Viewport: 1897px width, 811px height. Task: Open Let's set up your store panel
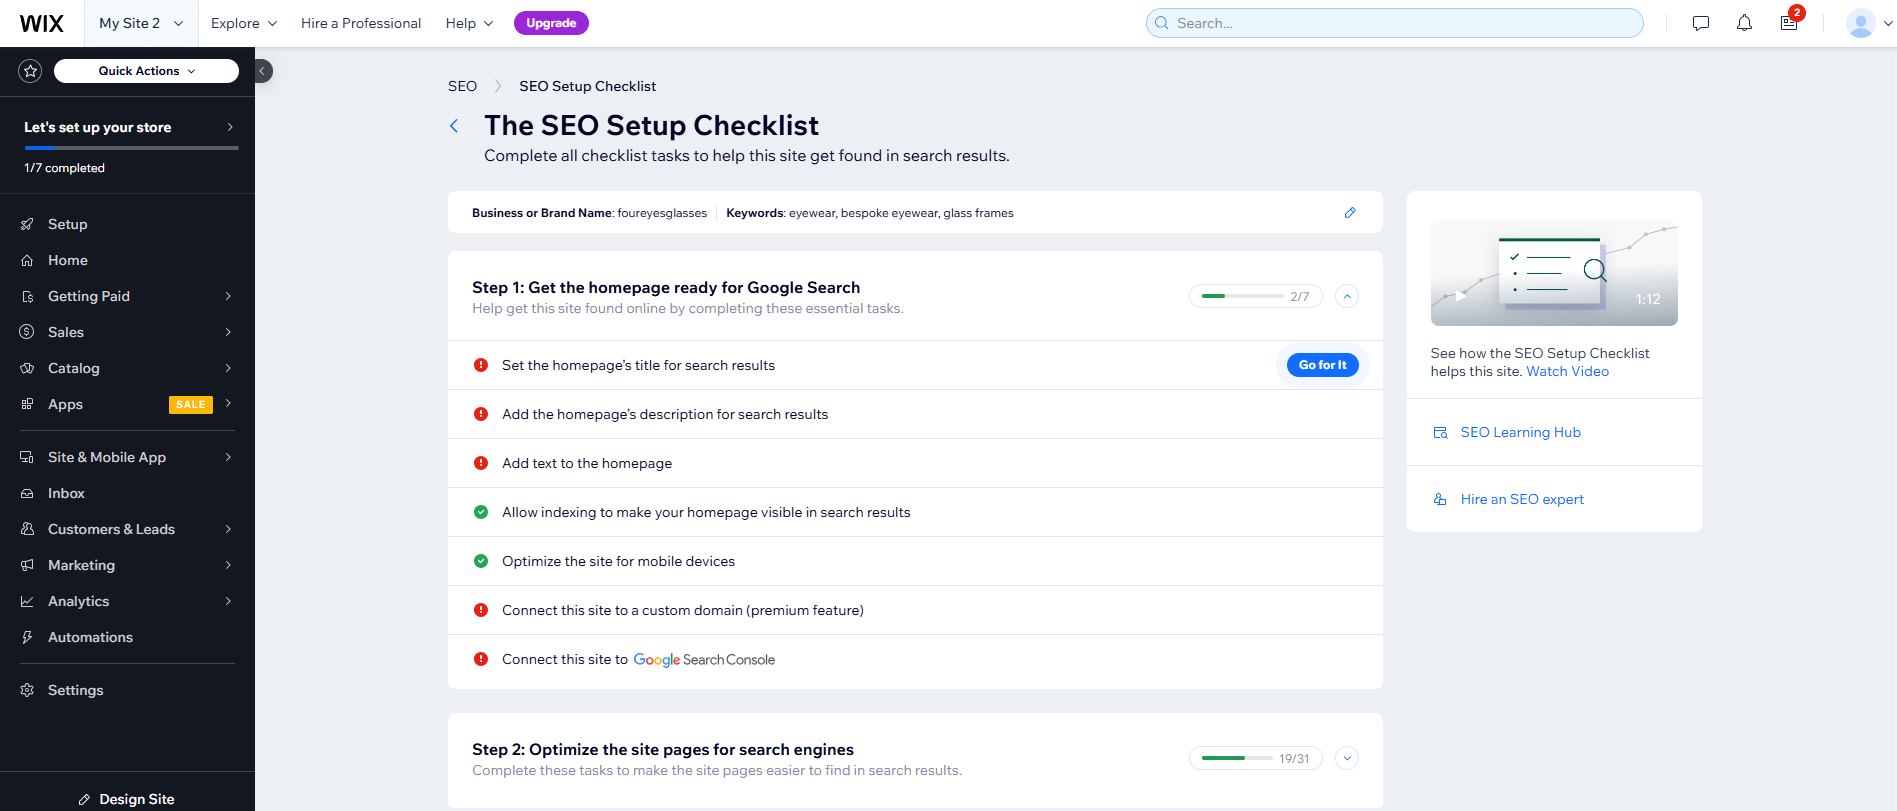tap(129, 127)
